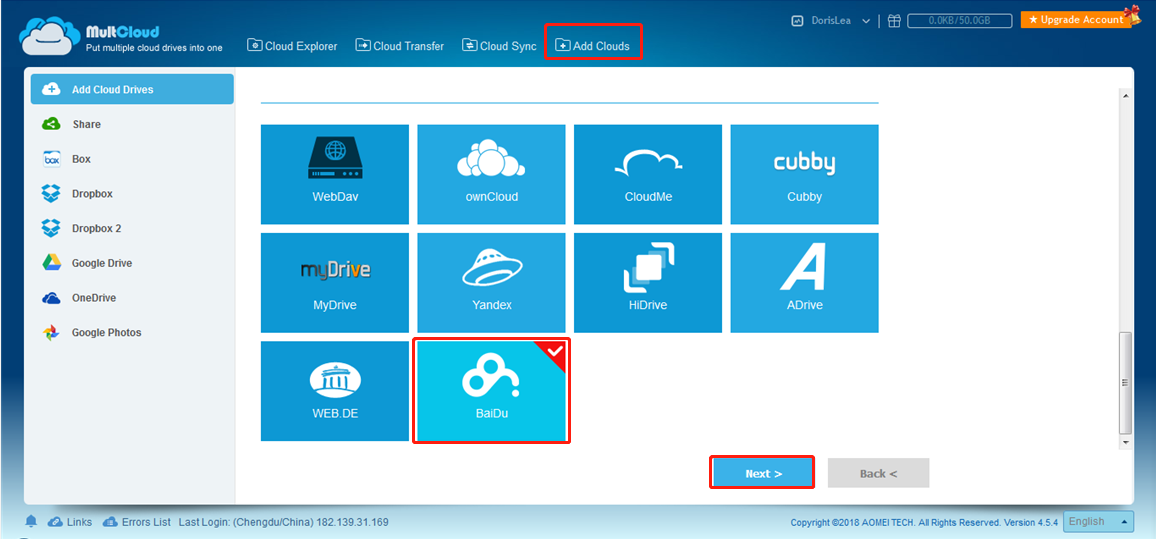Choose the Cubby tile
The image size is (1156, 539).
coord(804,174)
